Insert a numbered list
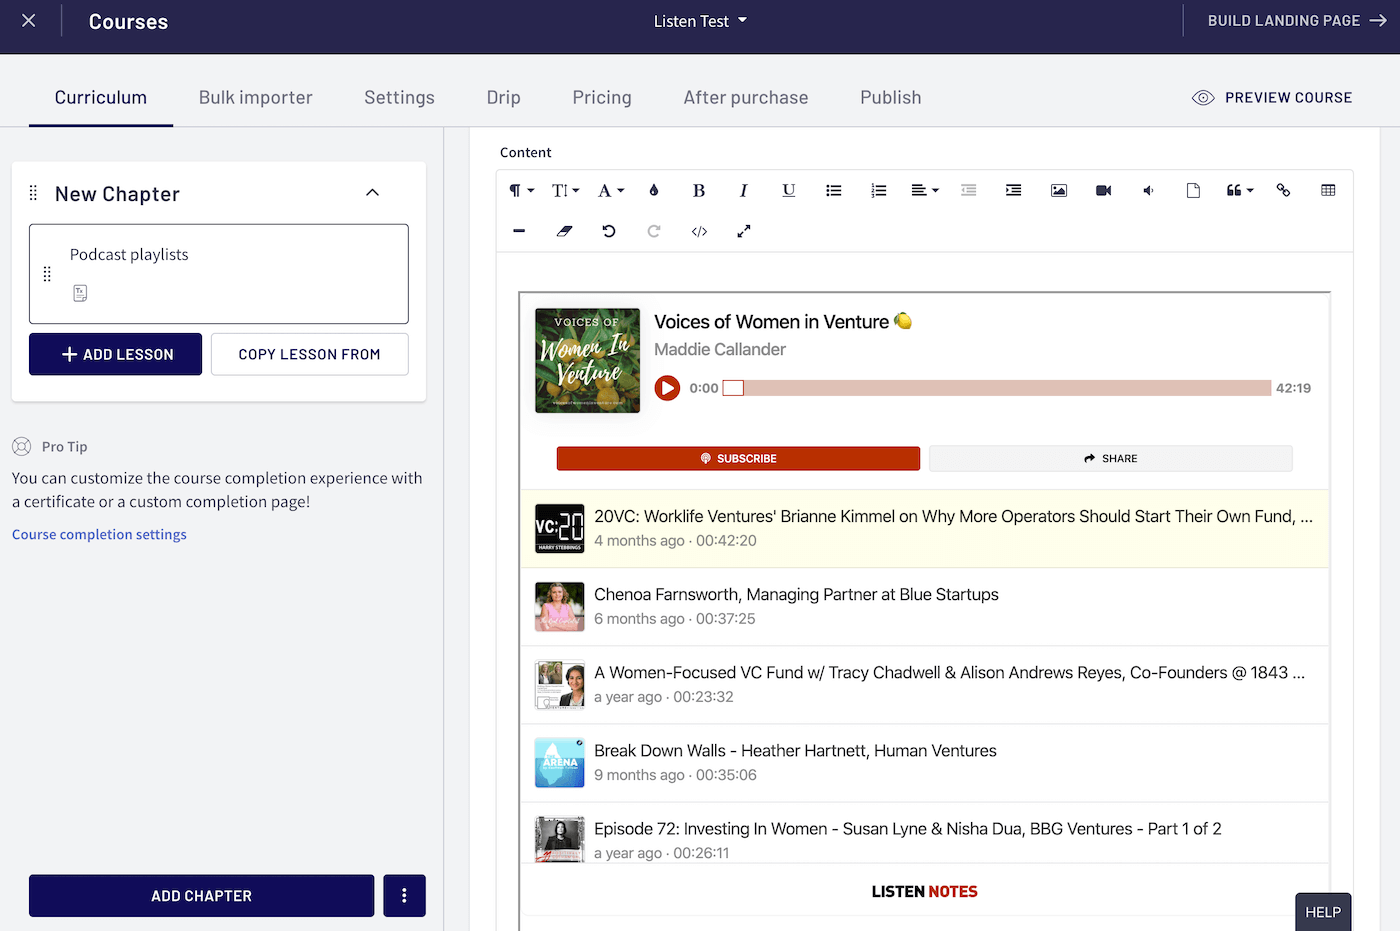 [879, 191]
